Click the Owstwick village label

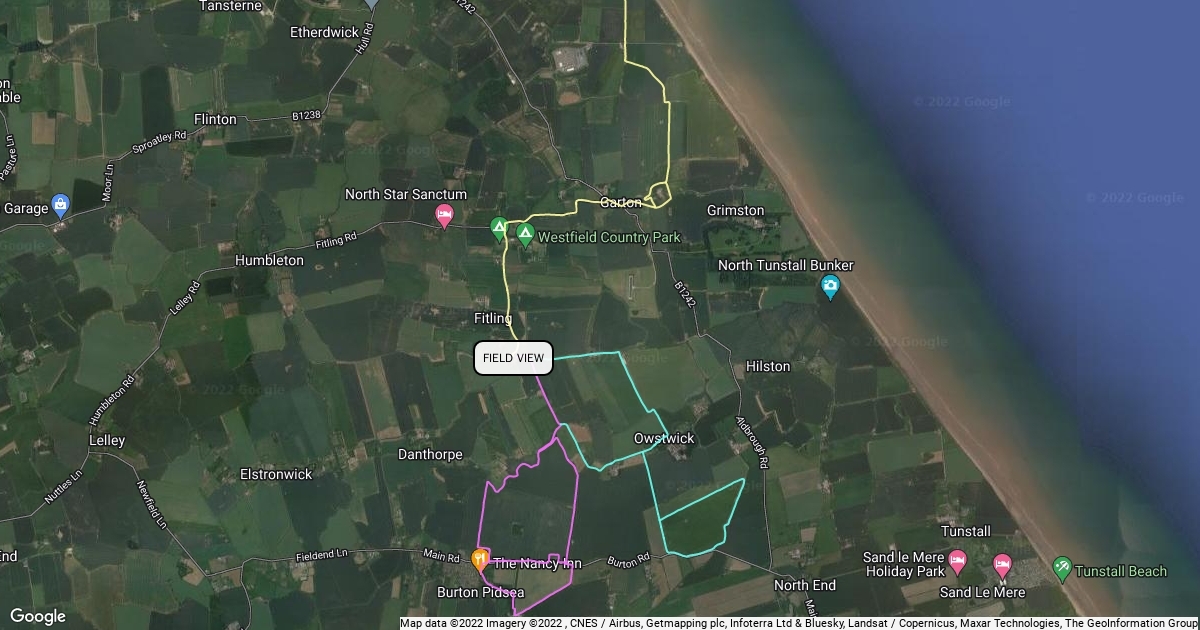(x=664, y=438)
